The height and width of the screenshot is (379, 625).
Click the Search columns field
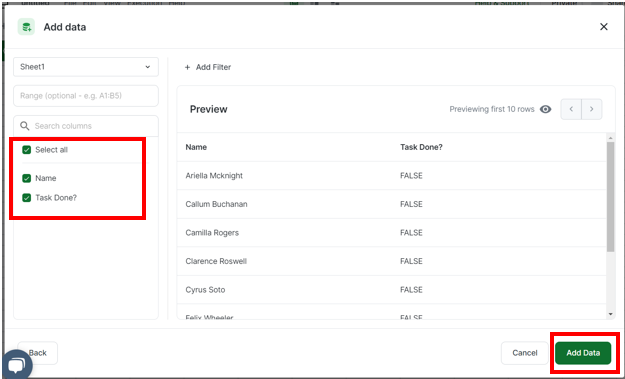[86, 126]
